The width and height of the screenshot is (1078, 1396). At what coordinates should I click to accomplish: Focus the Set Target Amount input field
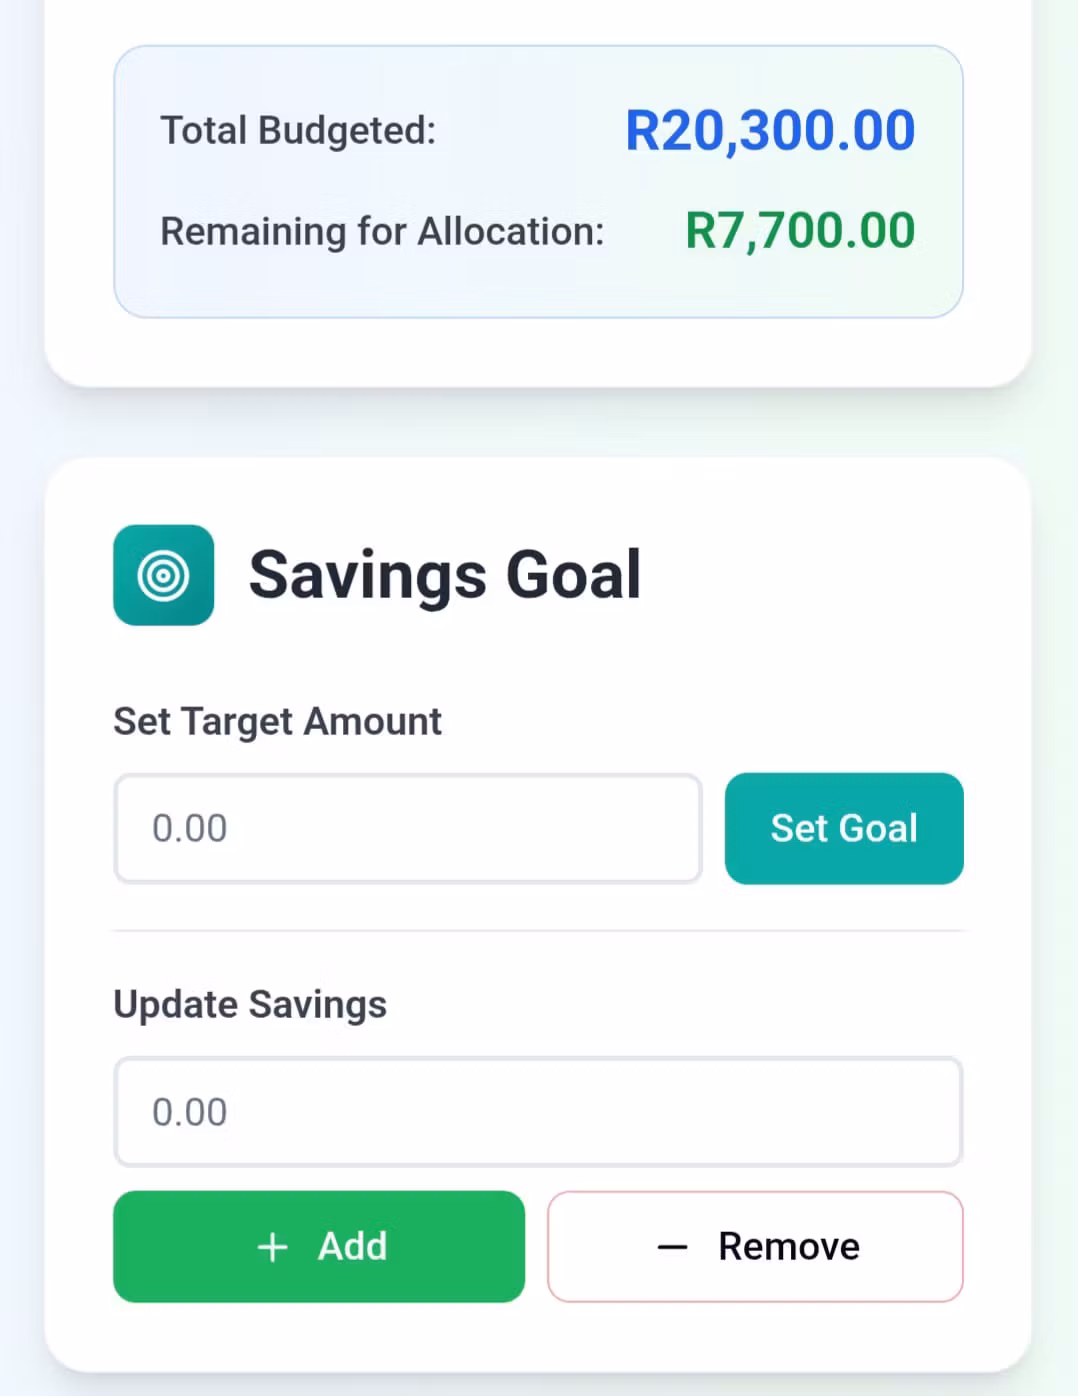(407, 828)
